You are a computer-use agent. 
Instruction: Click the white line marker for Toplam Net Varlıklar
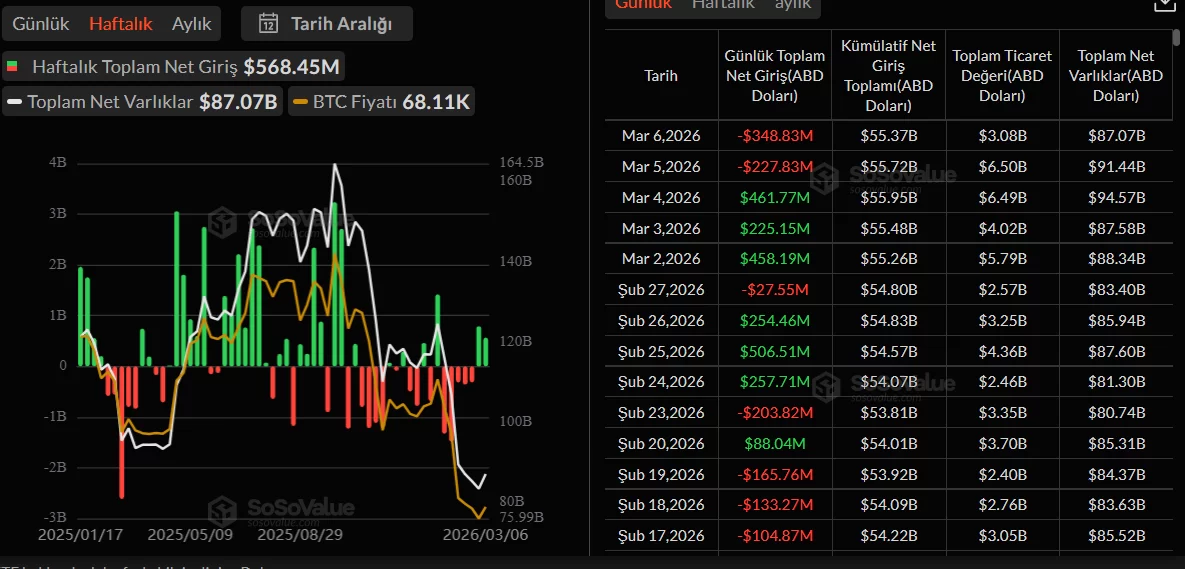point(14,102)
